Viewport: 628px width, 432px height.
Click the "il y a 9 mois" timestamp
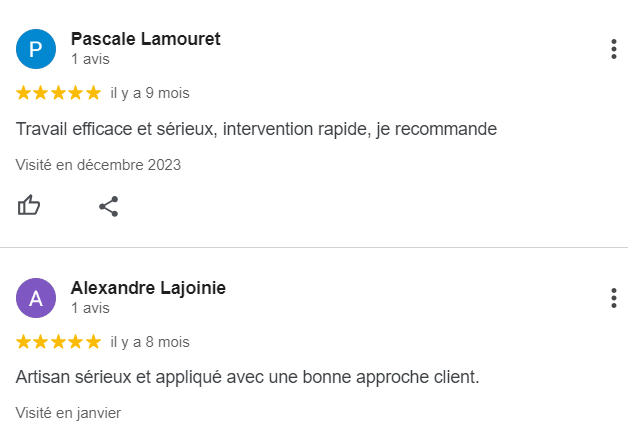[x=150, y=93]
